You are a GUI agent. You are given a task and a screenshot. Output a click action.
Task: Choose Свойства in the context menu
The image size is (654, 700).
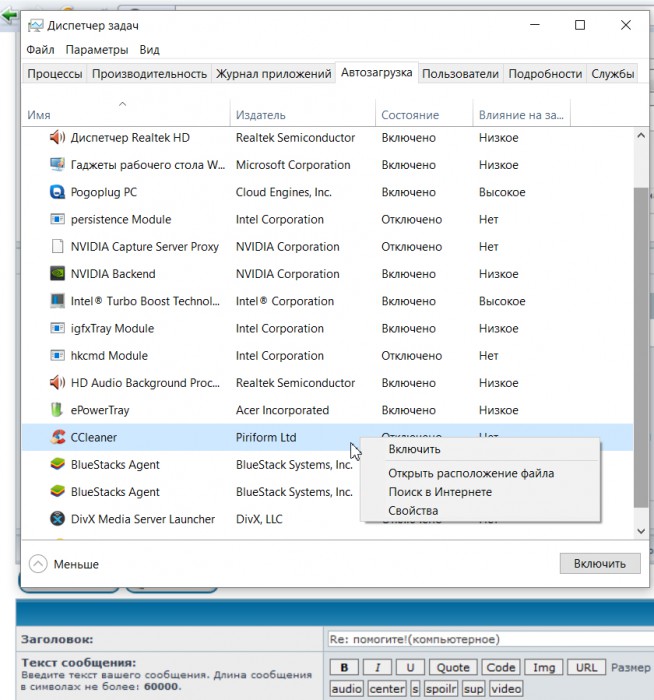tap(480, 510)
